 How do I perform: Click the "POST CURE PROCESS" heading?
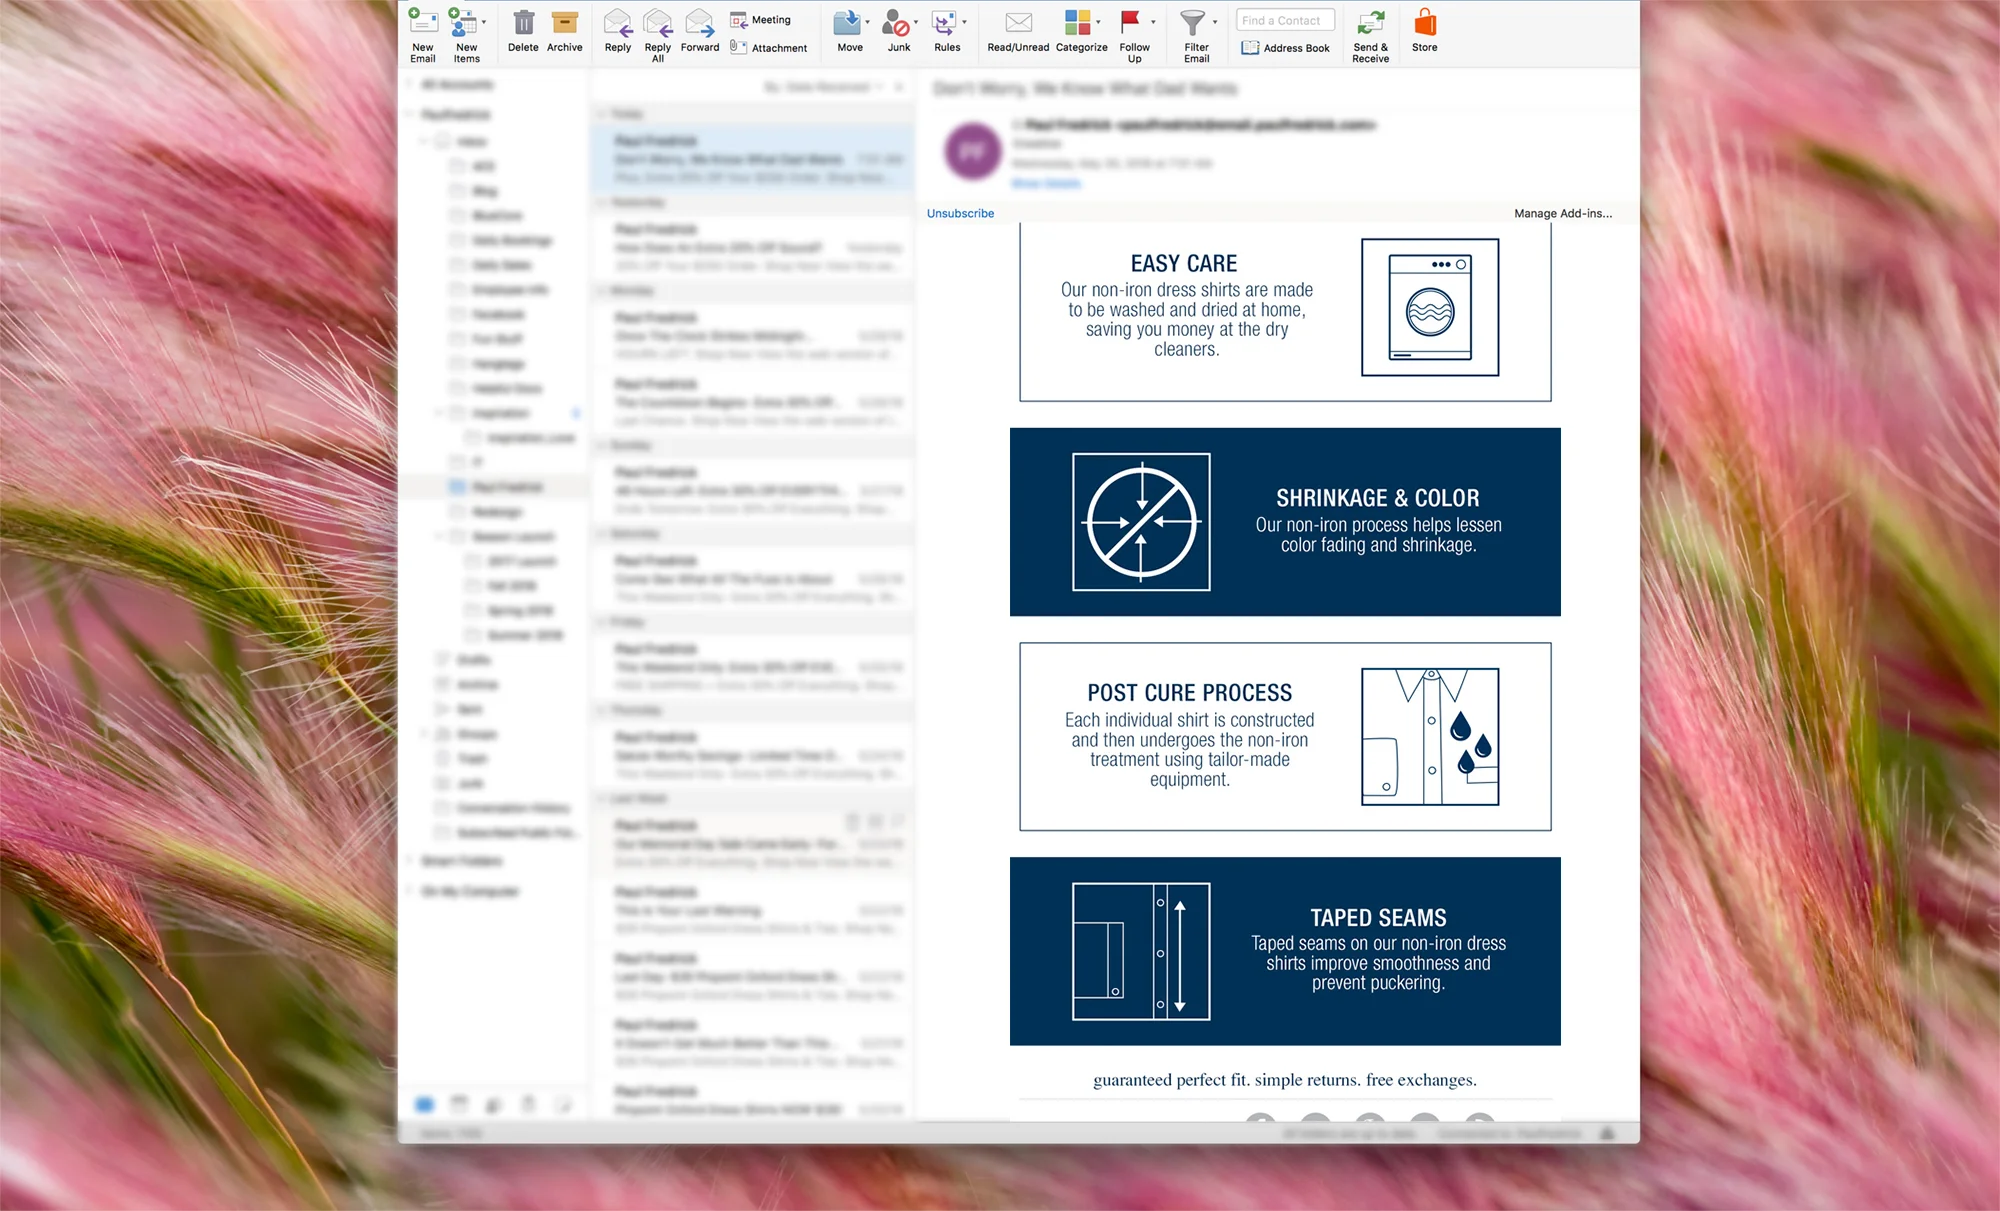point(1190,693)
